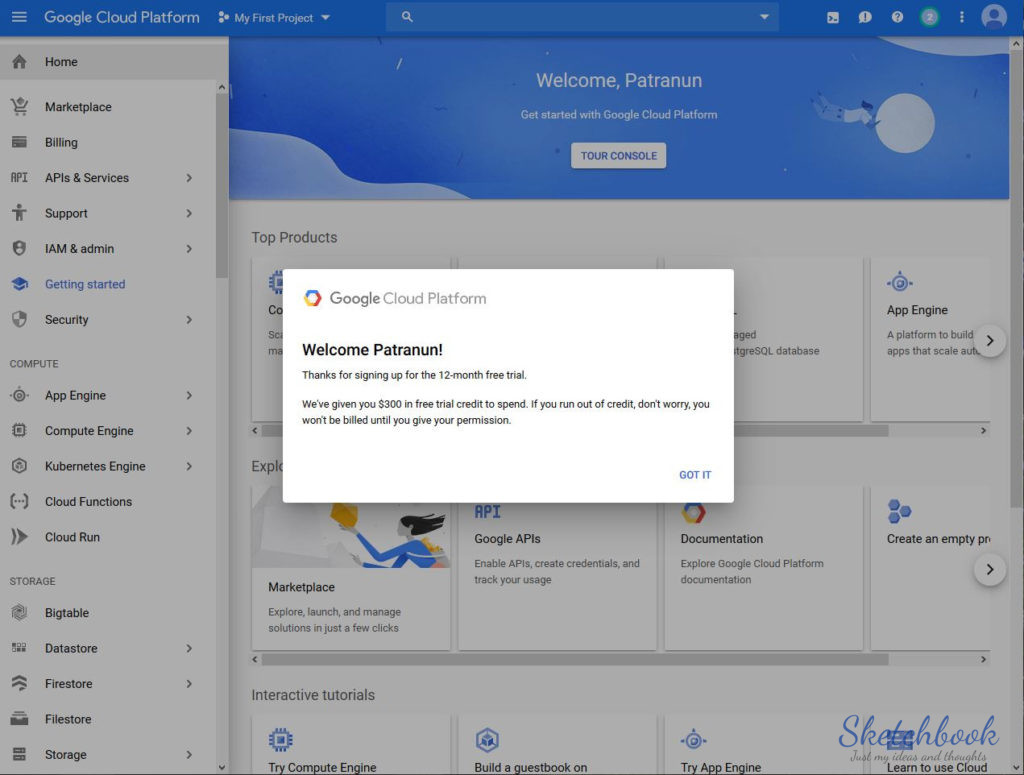Click the Cloud Run arrows icon
The image size is (1024, 775).
point(20,537)
